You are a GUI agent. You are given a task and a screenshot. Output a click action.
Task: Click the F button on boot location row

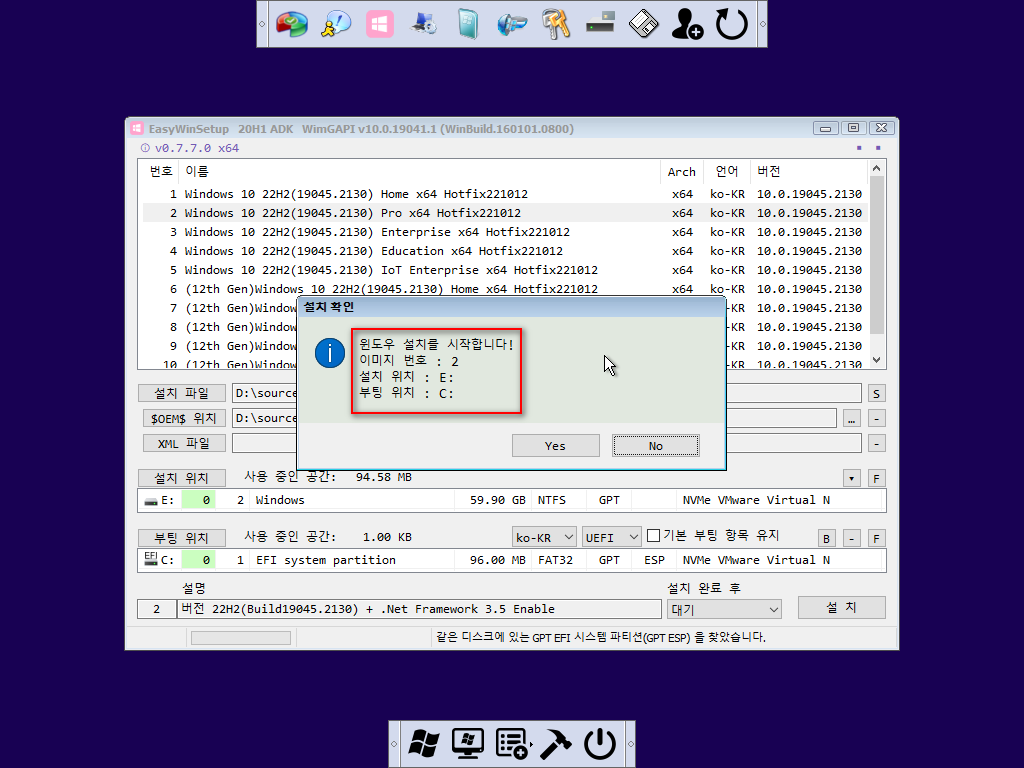pos(876,538)
